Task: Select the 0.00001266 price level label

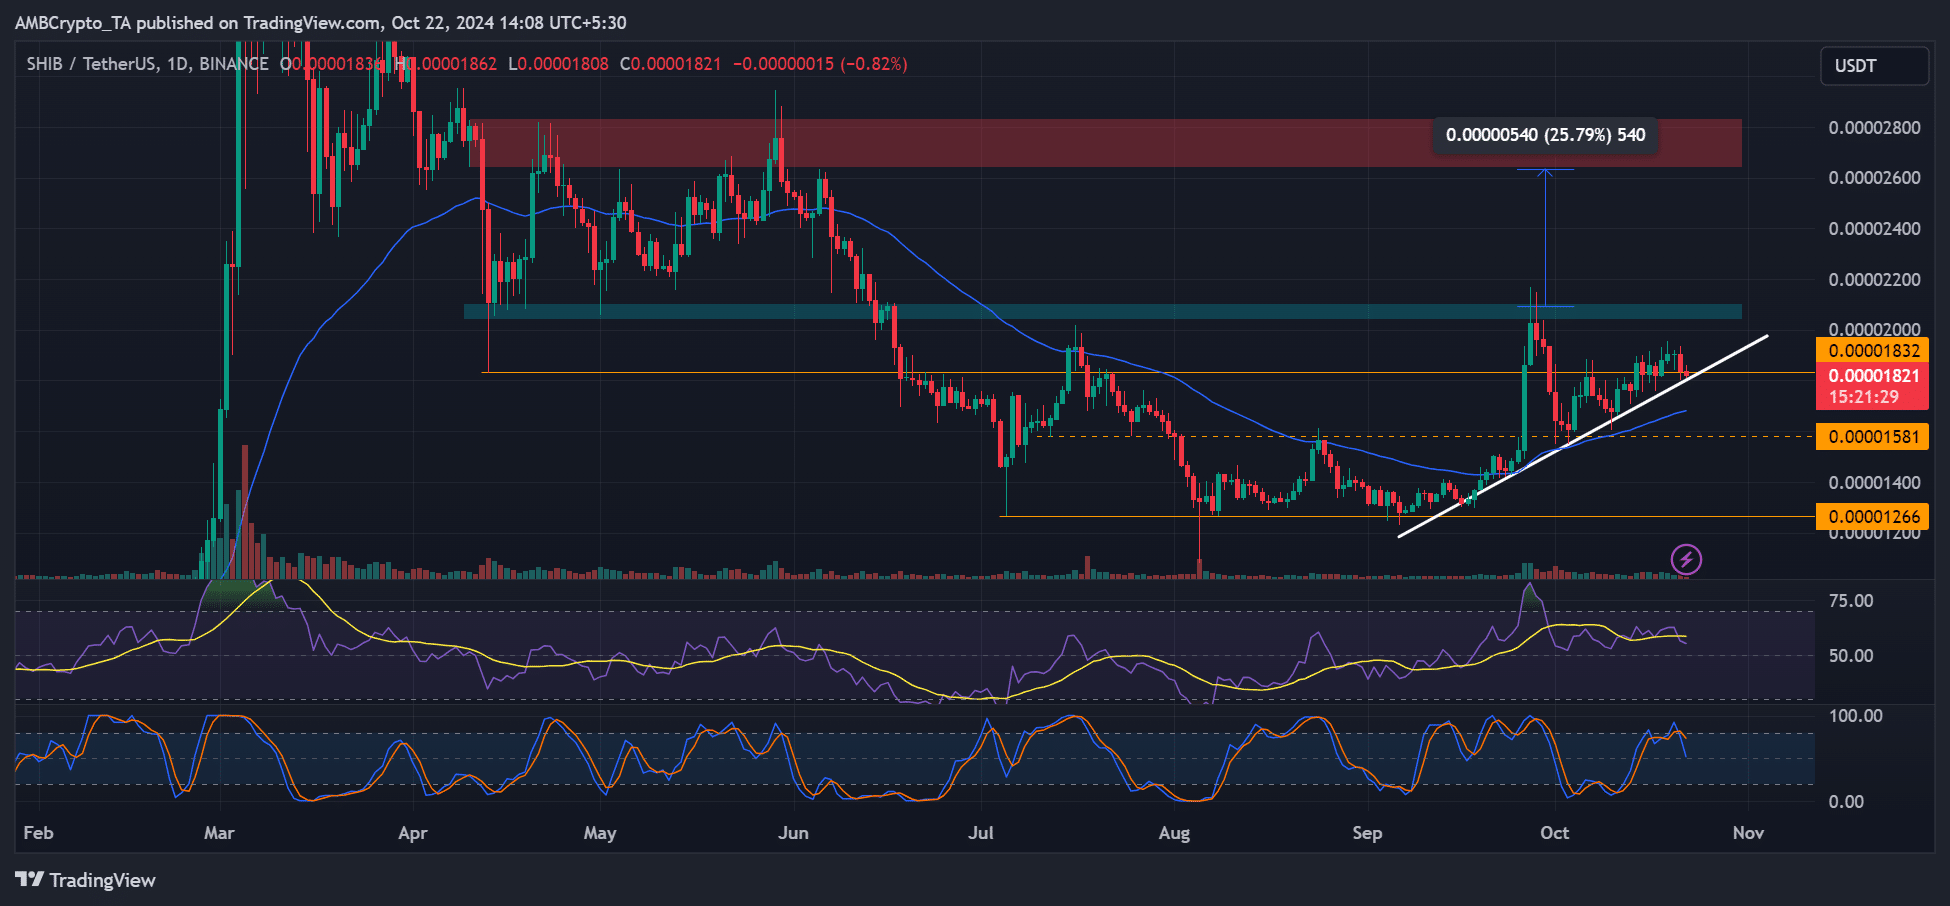Action: tap(1872, 516)
